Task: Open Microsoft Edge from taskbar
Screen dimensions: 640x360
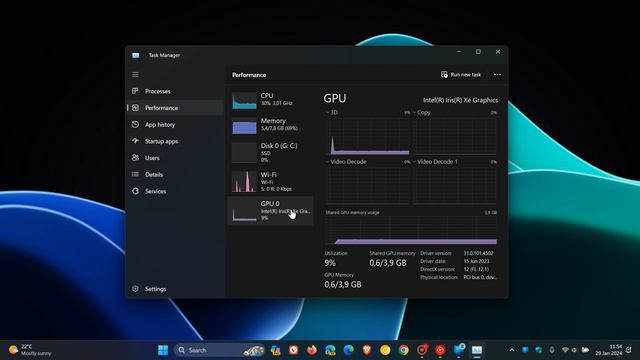Action: (x=349, y=350)
